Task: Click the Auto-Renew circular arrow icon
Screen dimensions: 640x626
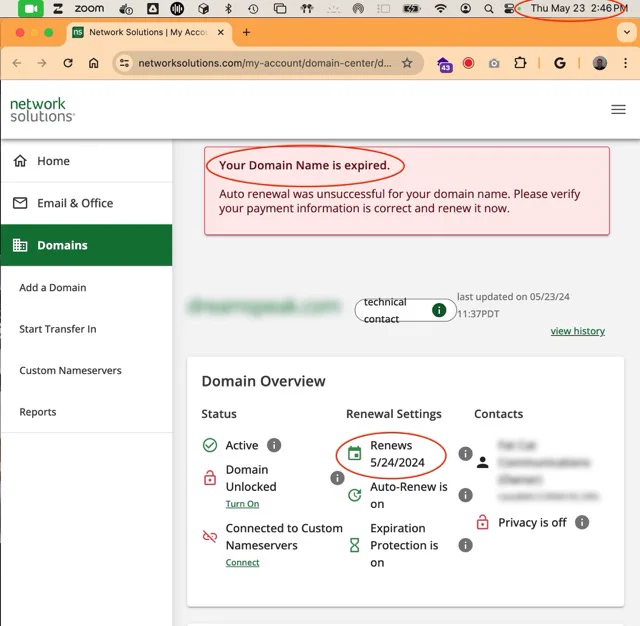Action: pyautogui.click(x=354, y=495)
